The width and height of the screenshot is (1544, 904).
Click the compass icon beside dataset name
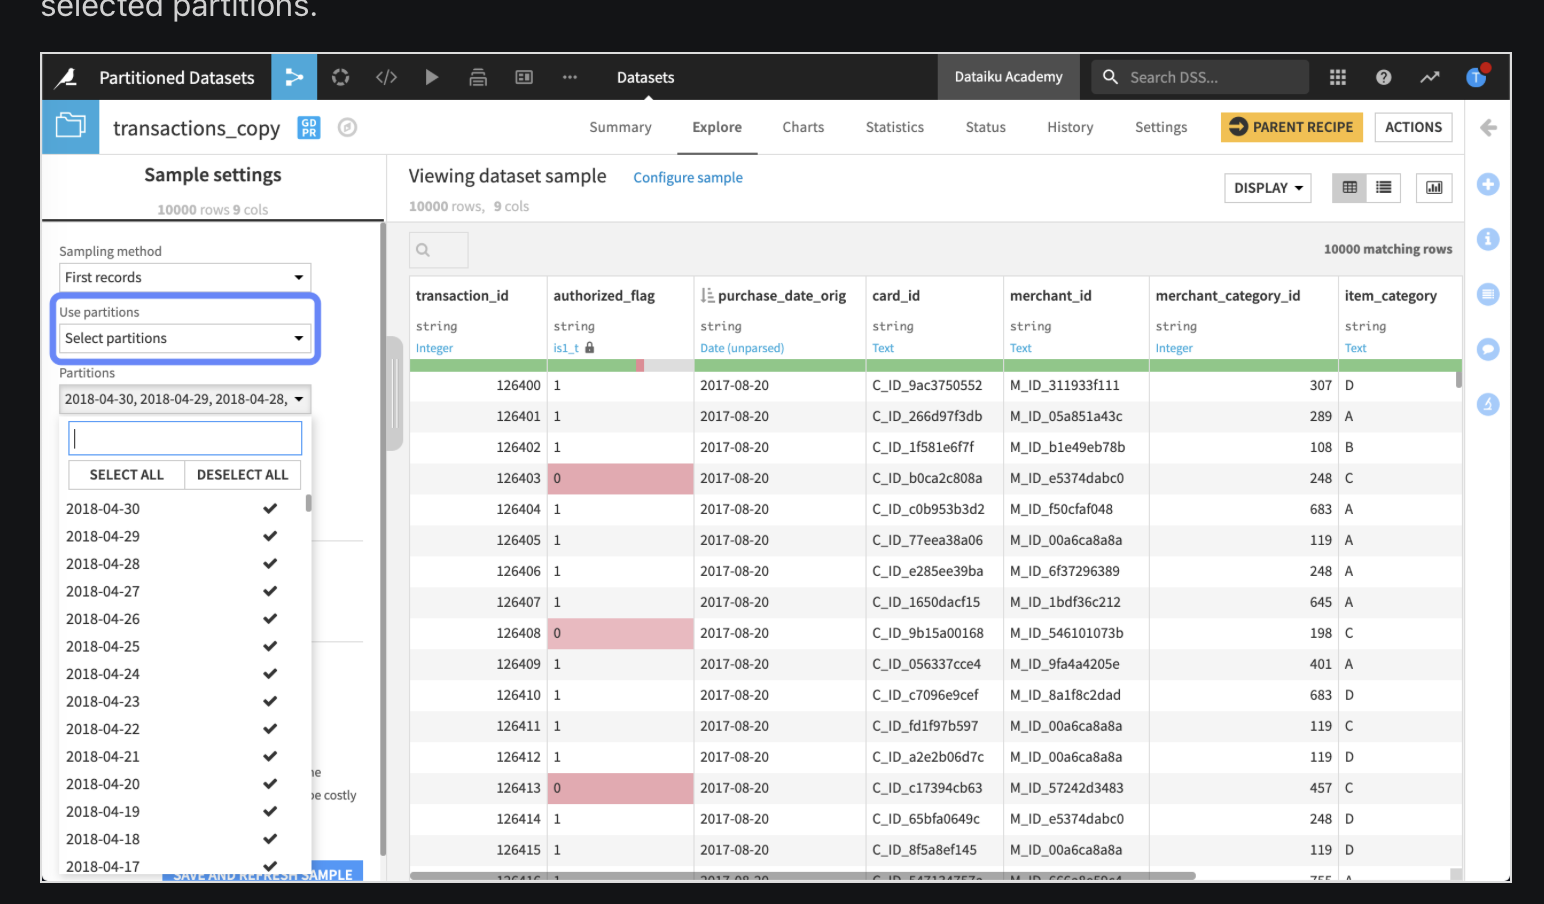point(348,128)
